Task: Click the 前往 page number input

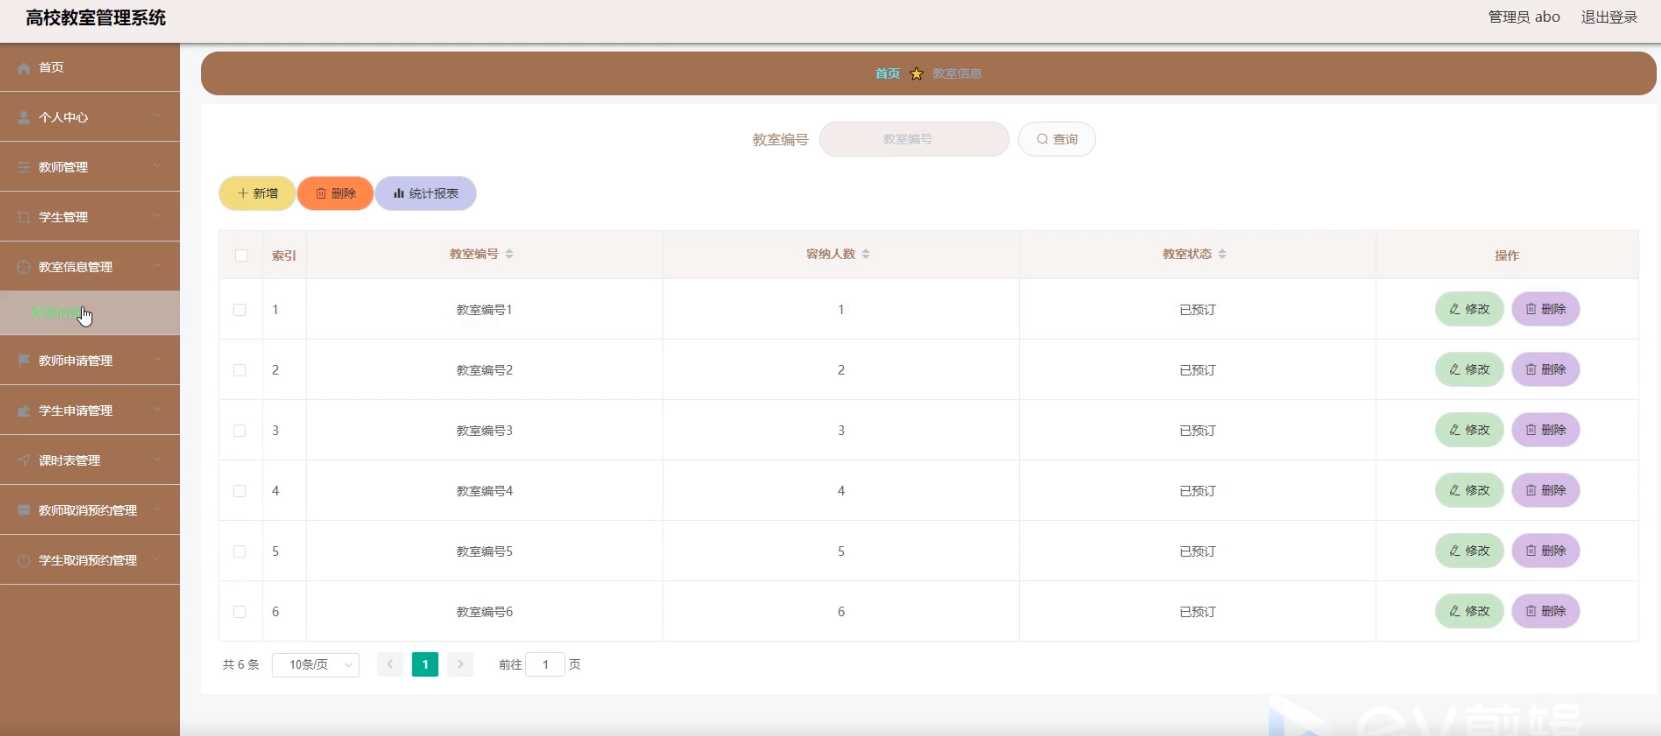Action: pos(545,665)
